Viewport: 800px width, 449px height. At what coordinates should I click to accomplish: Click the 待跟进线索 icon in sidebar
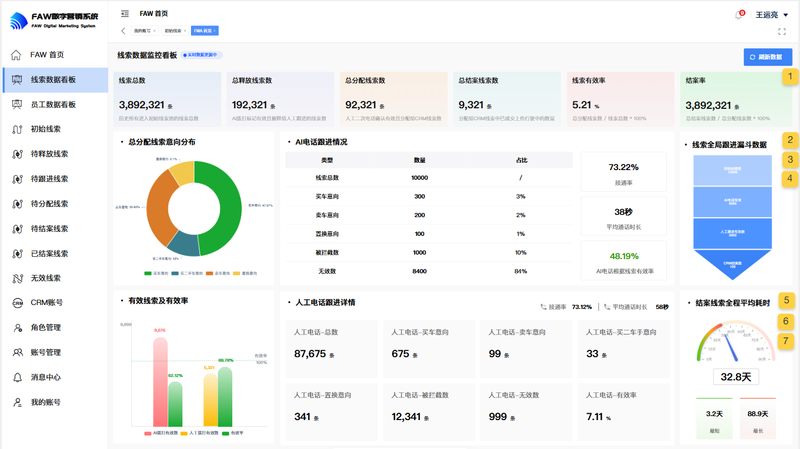(x=17, y=179)
